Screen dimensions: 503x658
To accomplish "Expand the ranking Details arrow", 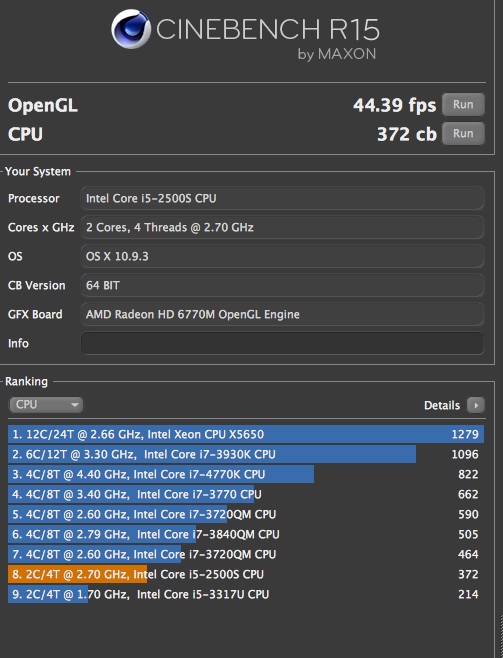I will (x=476, y=405).
